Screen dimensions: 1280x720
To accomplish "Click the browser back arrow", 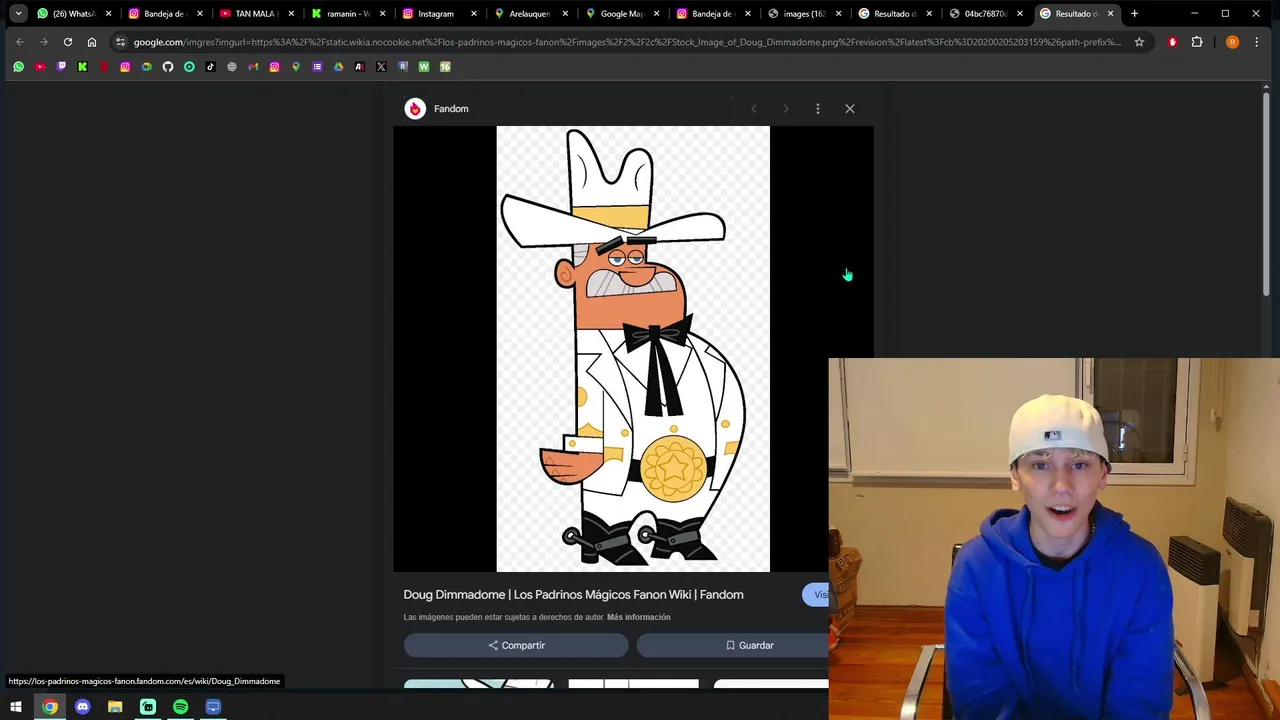I will tap(20, 42).
